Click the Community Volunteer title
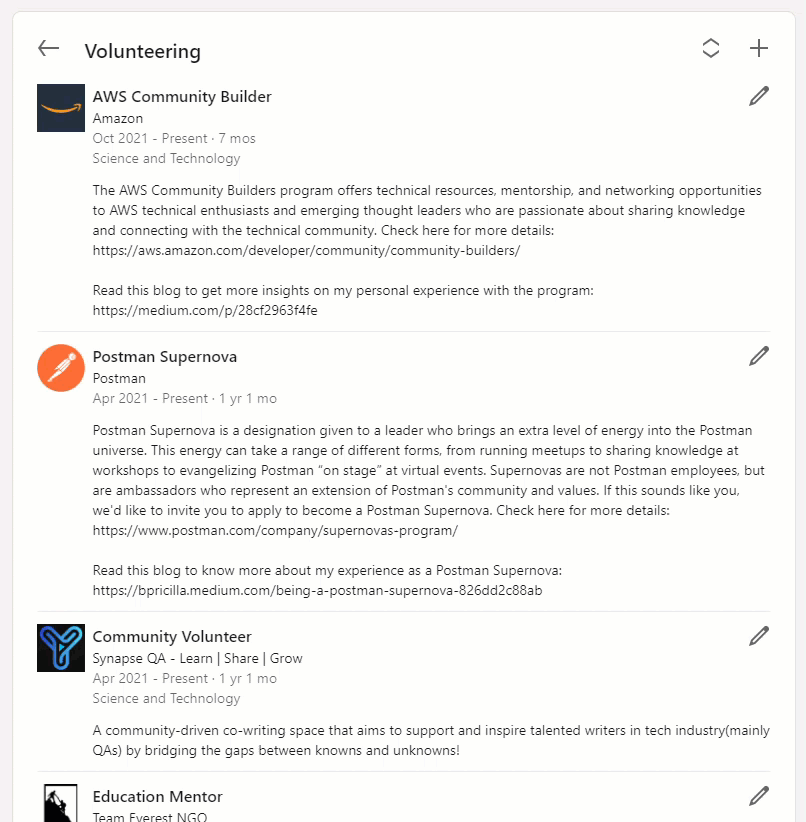806x822 pixels. point(172,637)
